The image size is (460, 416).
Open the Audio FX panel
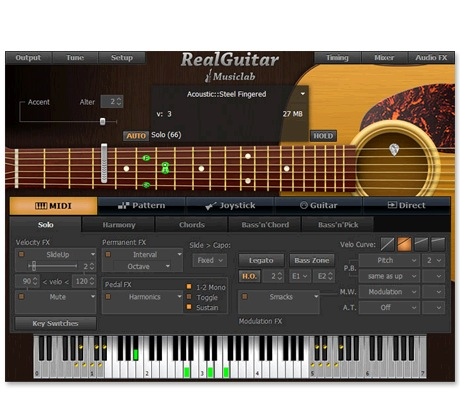tap(431, 58)
